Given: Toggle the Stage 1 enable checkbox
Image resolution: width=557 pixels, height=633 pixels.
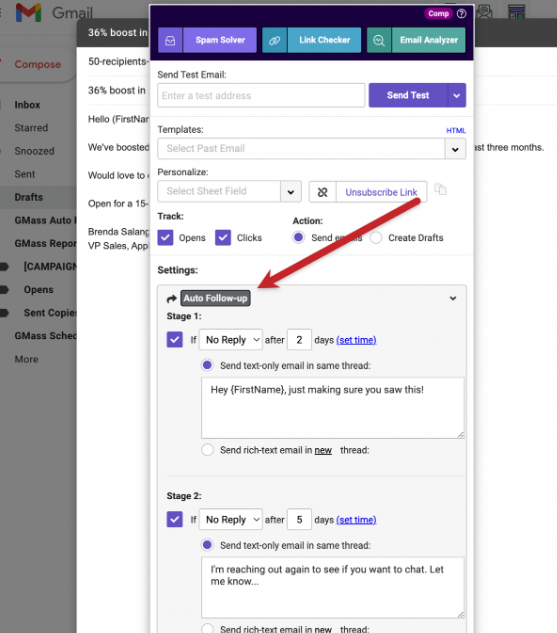Looking at the screenshot, I should [174, 340].
